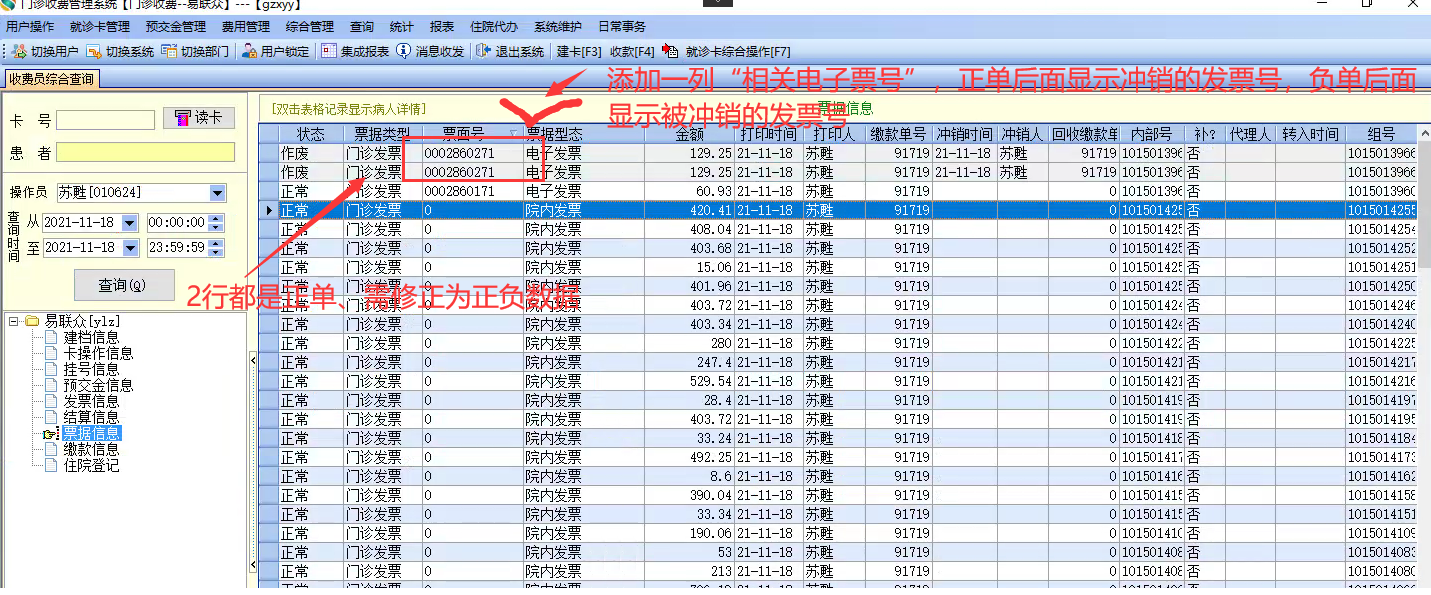Click invoice number cell 0002860171

tap(472, 191)
